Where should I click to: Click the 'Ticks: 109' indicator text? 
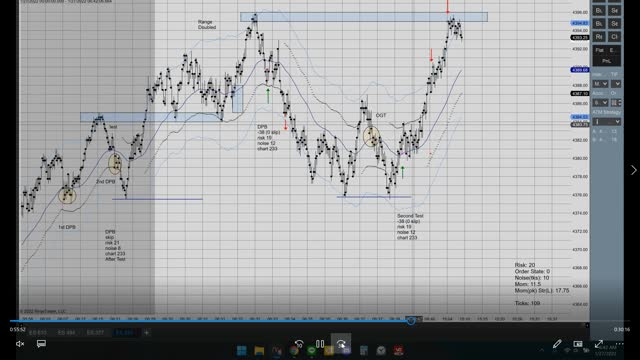click(527, 303)
